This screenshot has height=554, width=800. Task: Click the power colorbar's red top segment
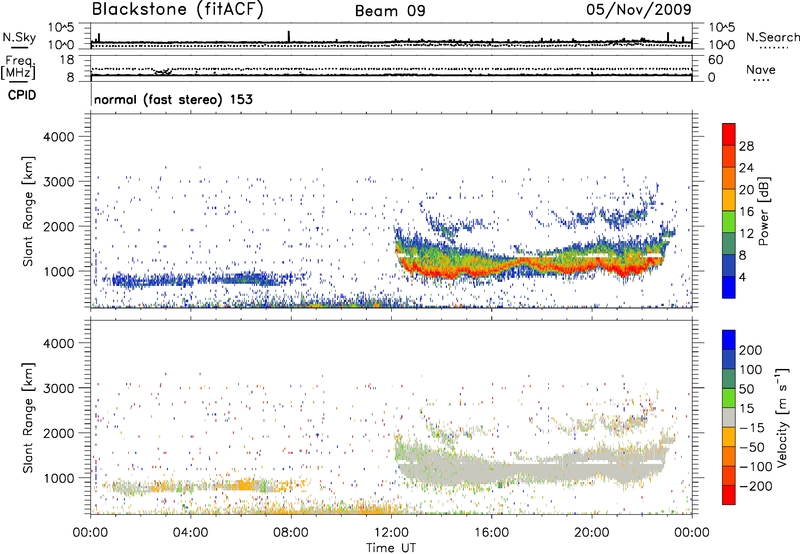[729, 134]
